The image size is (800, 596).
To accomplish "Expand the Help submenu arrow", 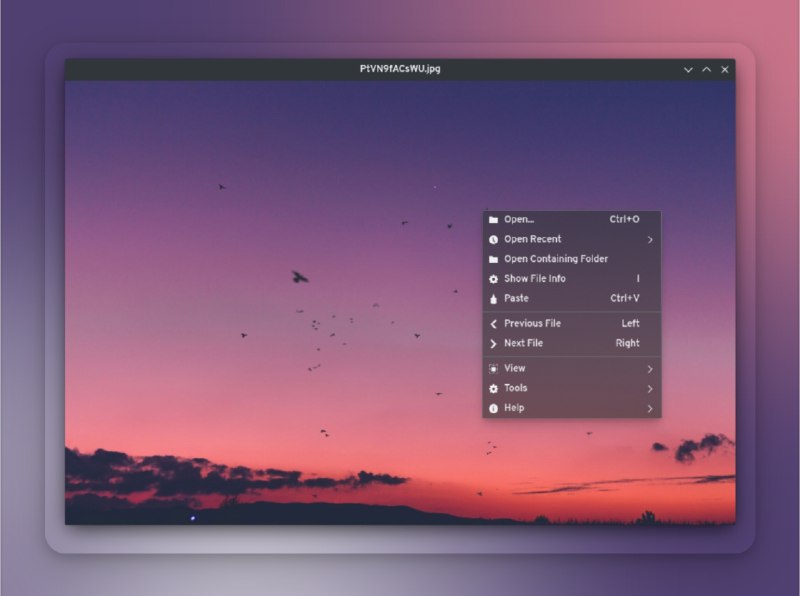I will pos(650,409).
